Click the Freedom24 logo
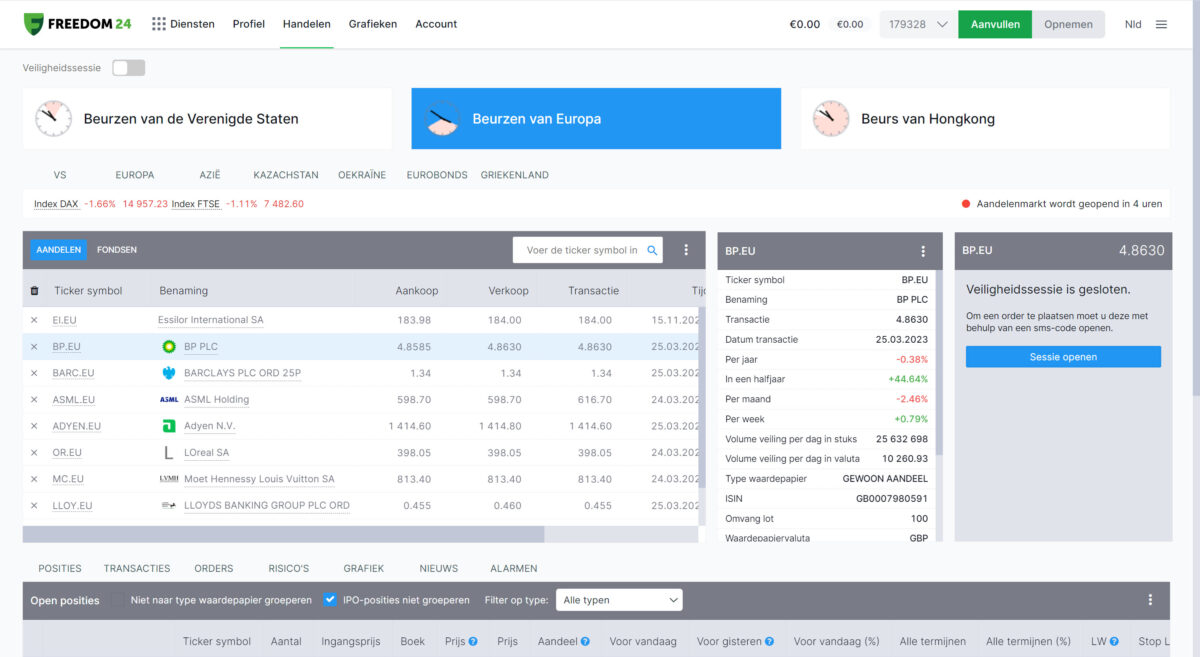1200x657 pixels. [80, 24]
